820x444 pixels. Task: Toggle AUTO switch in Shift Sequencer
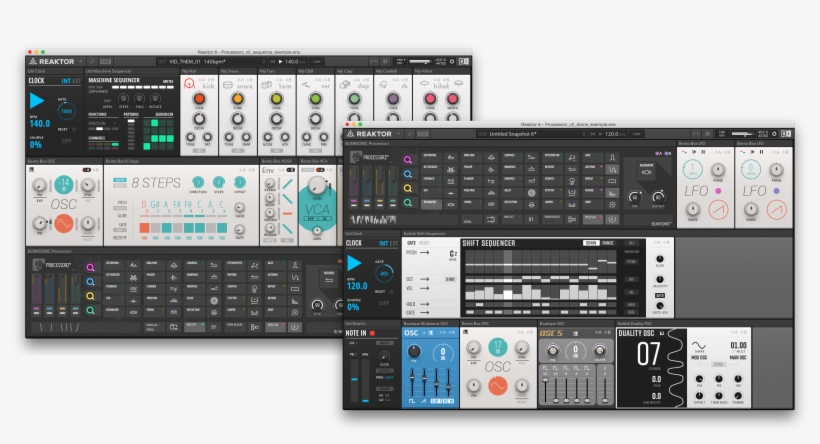tap(659, 295)
